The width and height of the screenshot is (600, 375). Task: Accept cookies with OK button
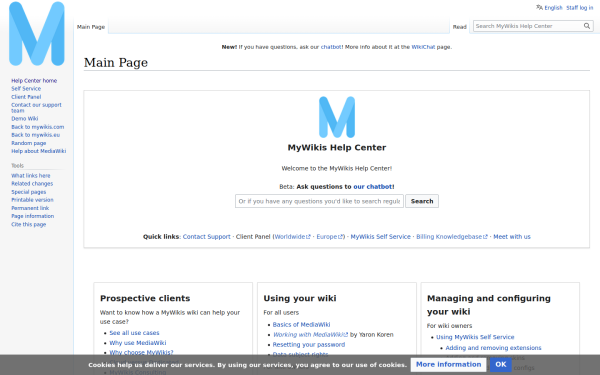click(501, 365)
